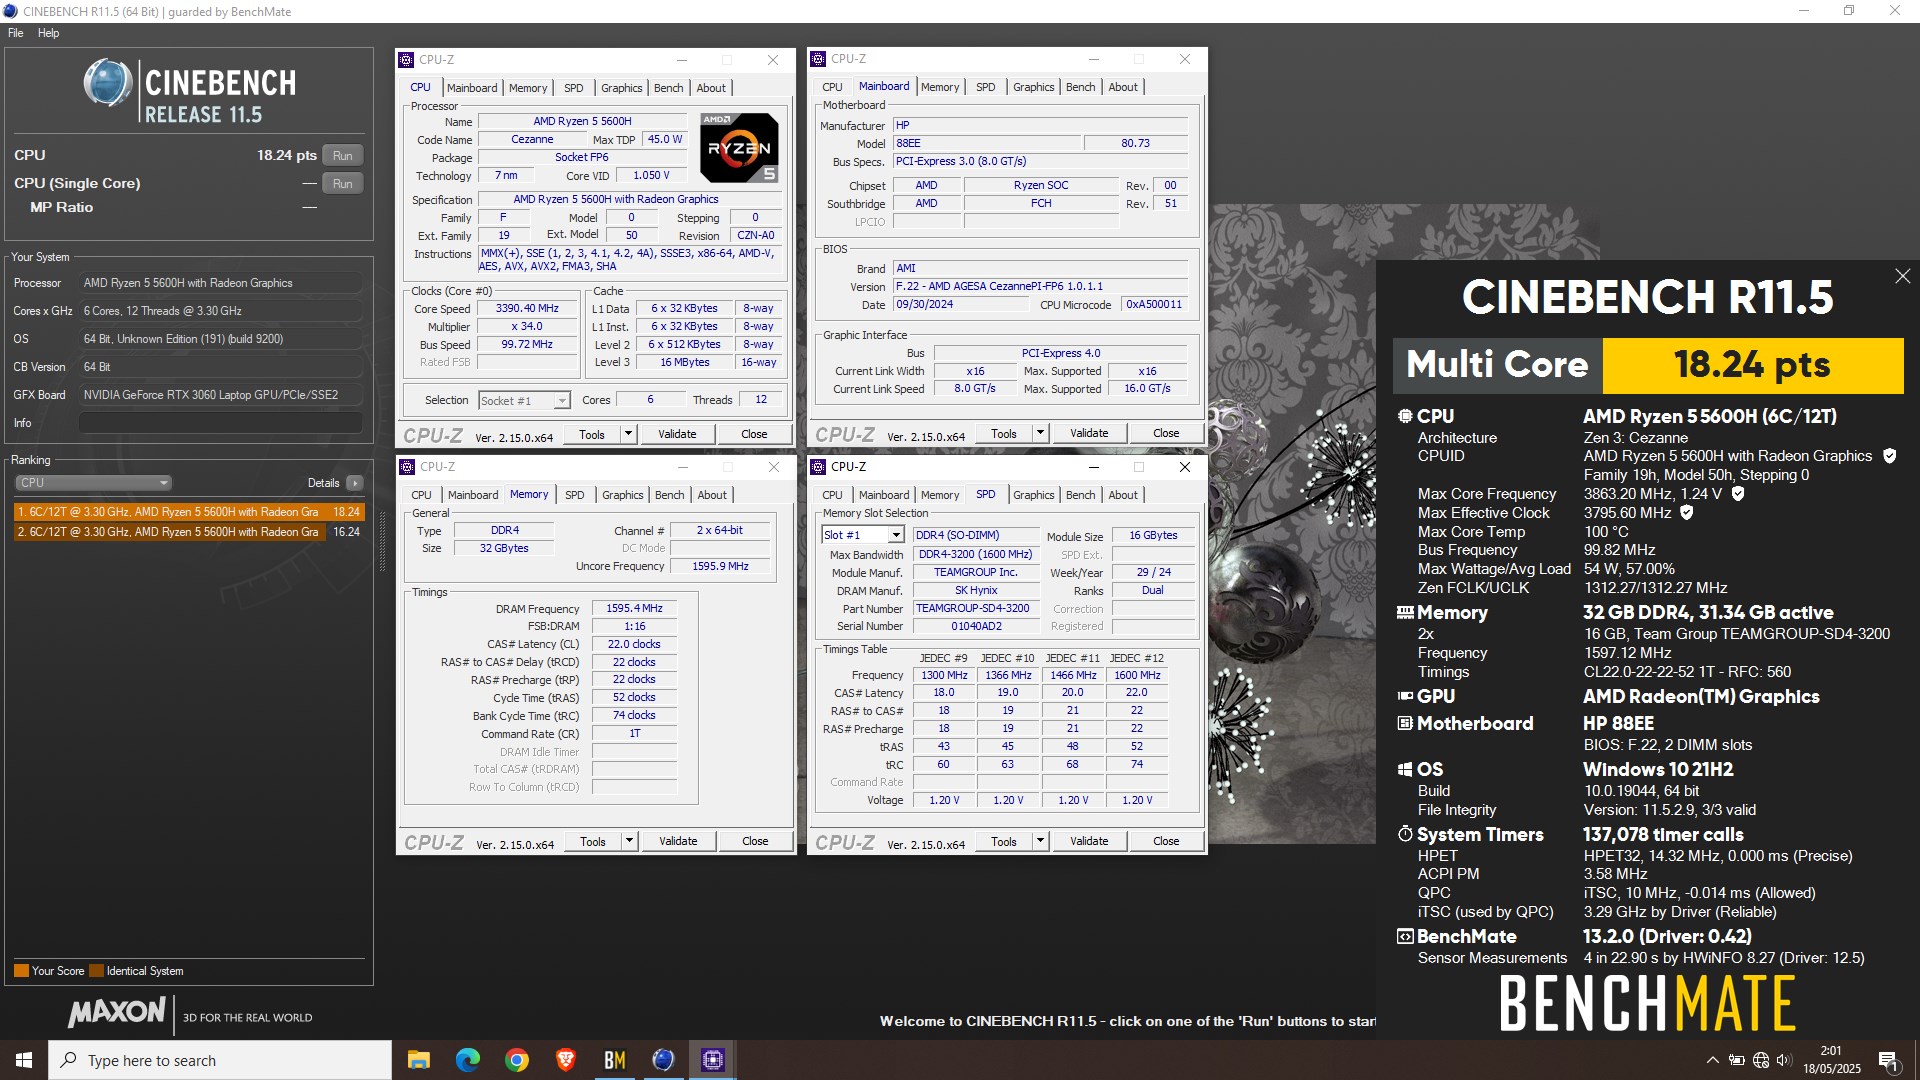Image resolution: width=1920 pixels, height=1080 pixels.
Task: Open Google Chrome from taskbar
Action: [x=517, y=1060]
